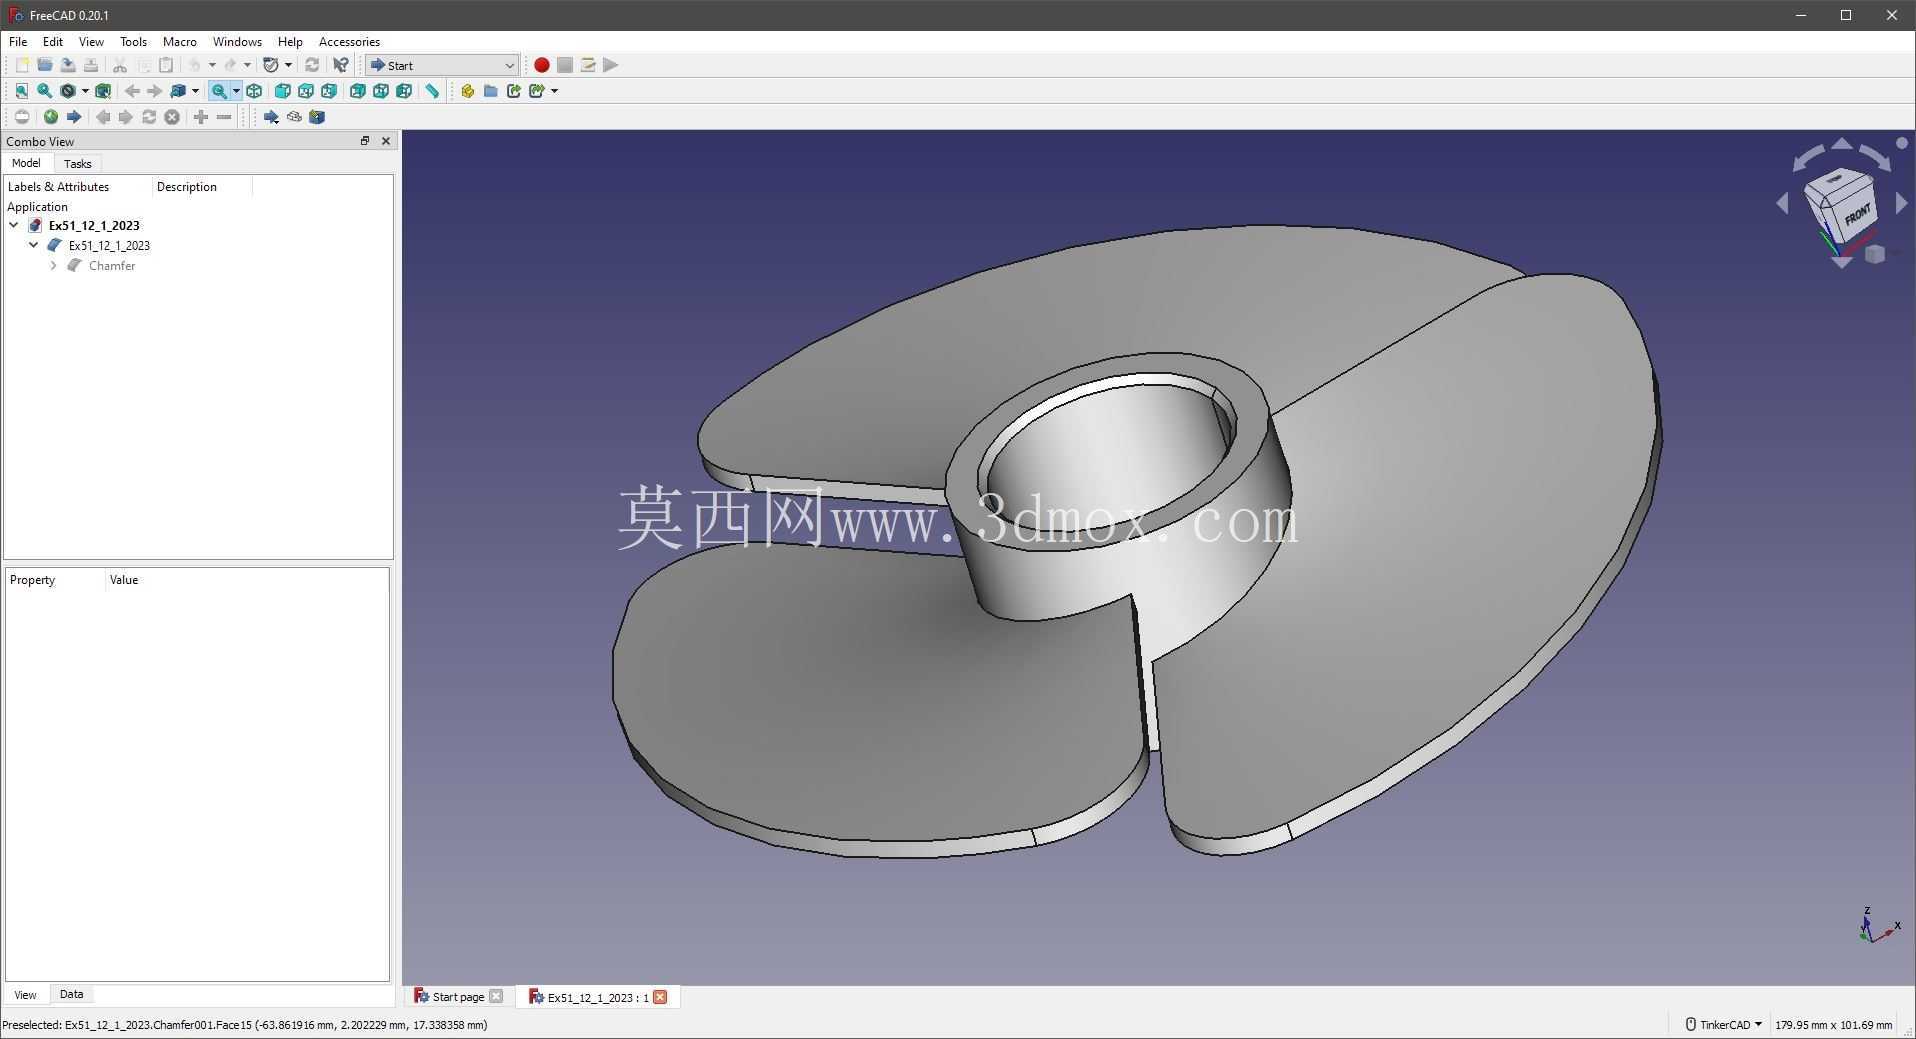Fit all content to the view
The height and width of the screenshot is (1039, 1916).
point(22,91)
